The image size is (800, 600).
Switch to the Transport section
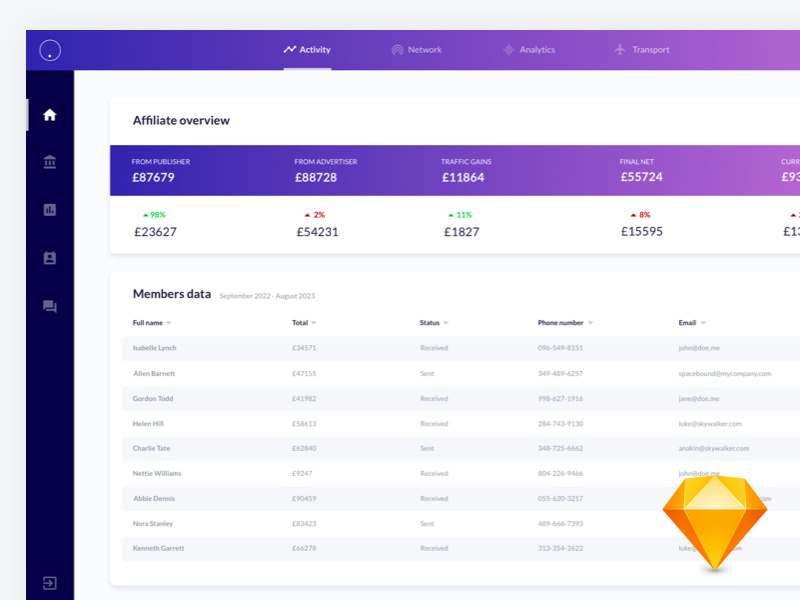(643, 49)
